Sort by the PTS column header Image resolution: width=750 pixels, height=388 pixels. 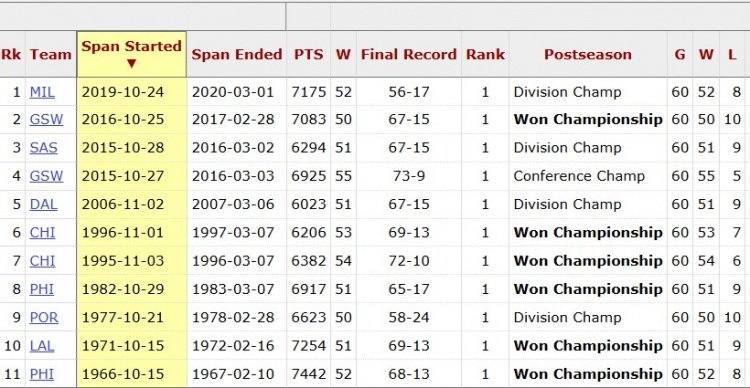[x=309, y=55]
